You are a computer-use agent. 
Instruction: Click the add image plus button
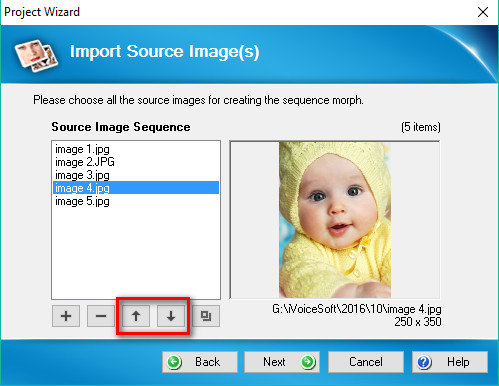[66, 316]
